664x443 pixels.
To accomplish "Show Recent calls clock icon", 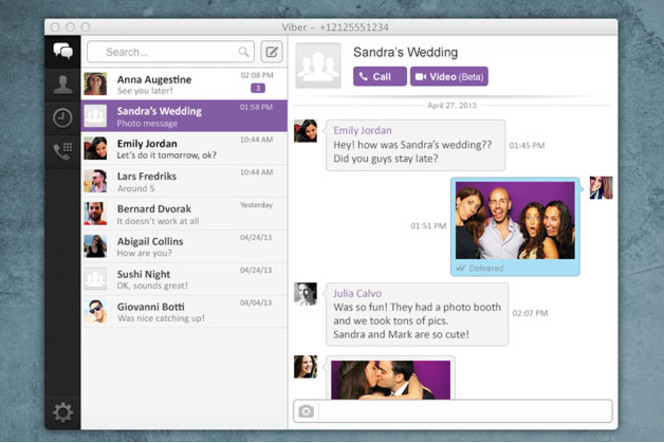I will [x=62, y=118].
